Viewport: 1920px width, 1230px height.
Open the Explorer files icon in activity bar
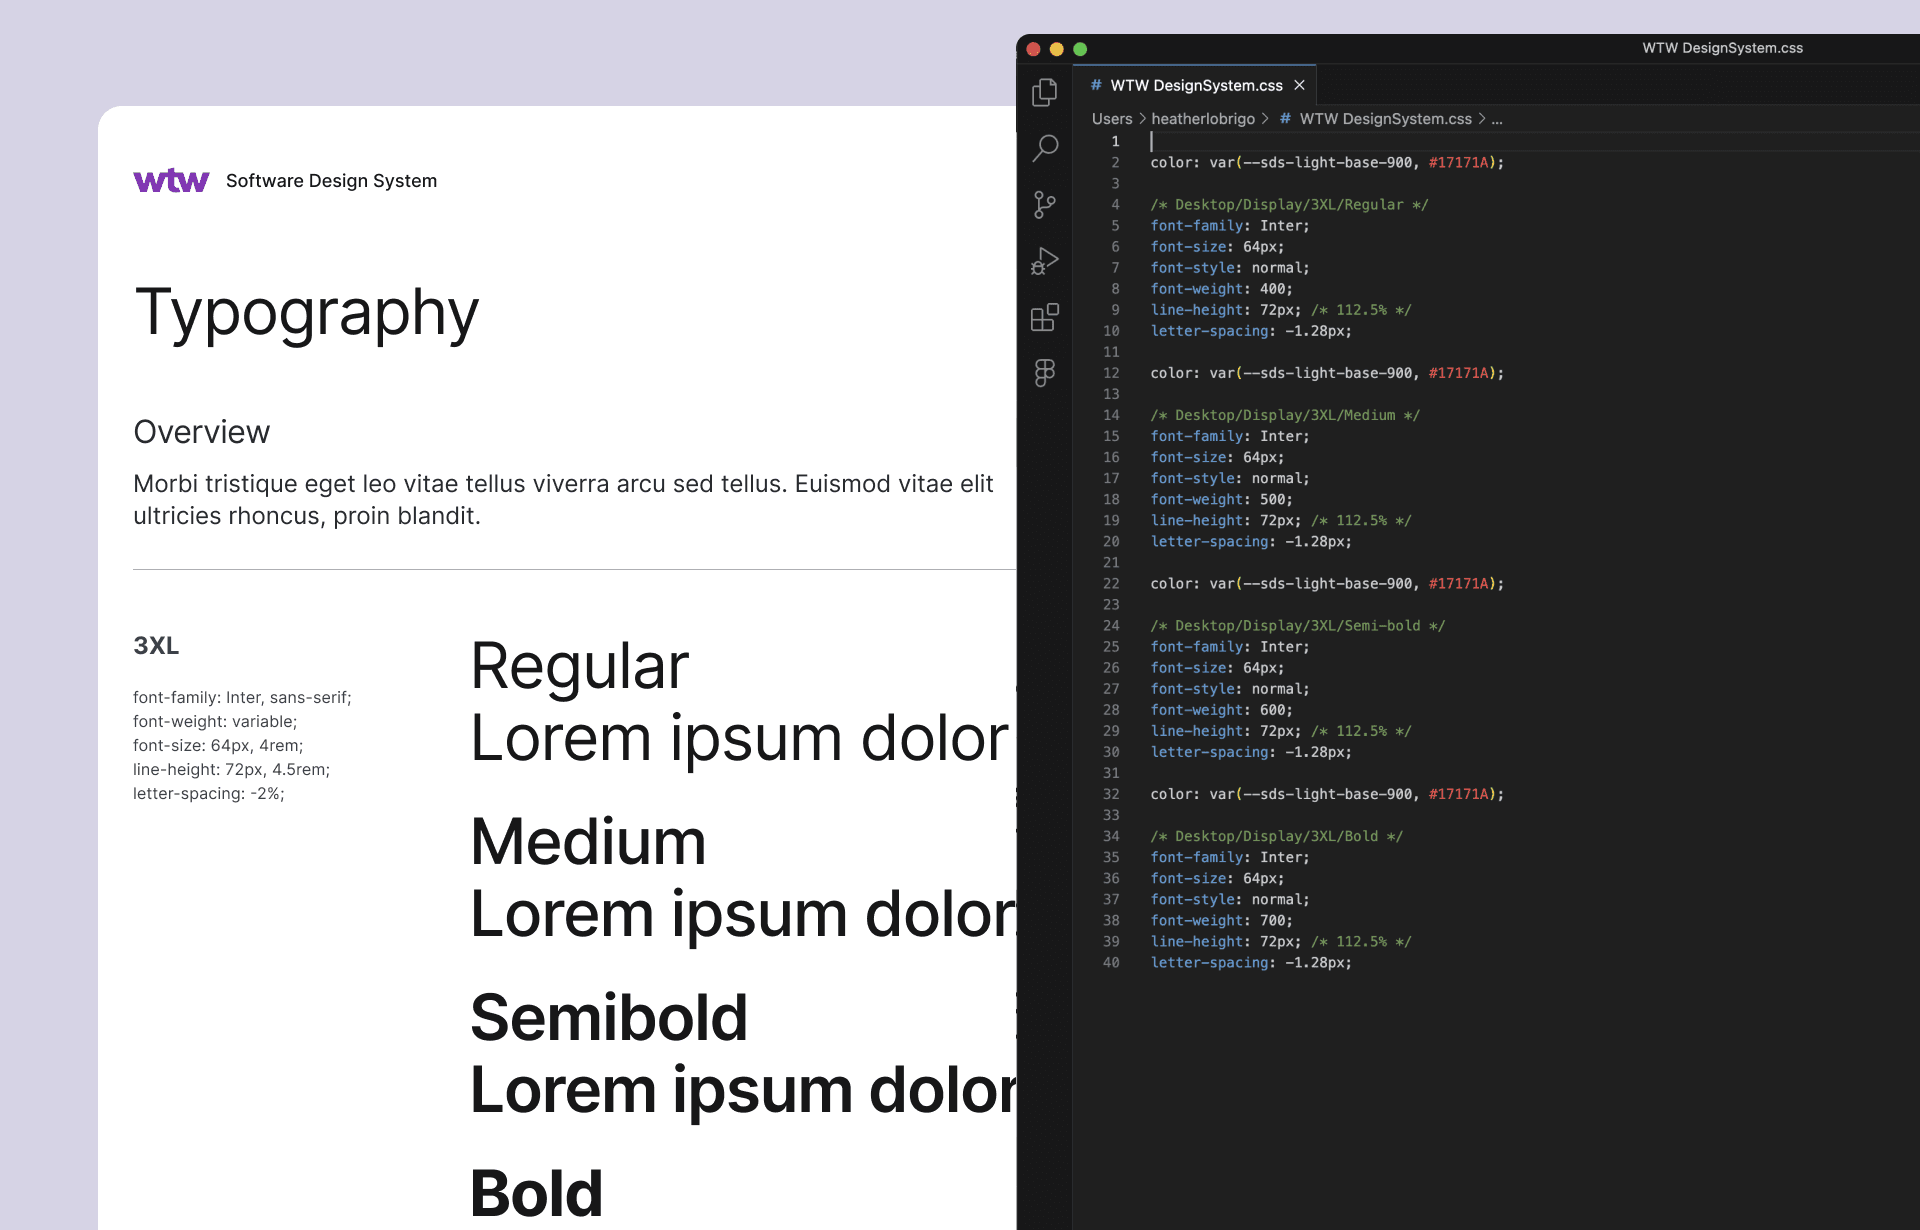(x=1045, y=92)
